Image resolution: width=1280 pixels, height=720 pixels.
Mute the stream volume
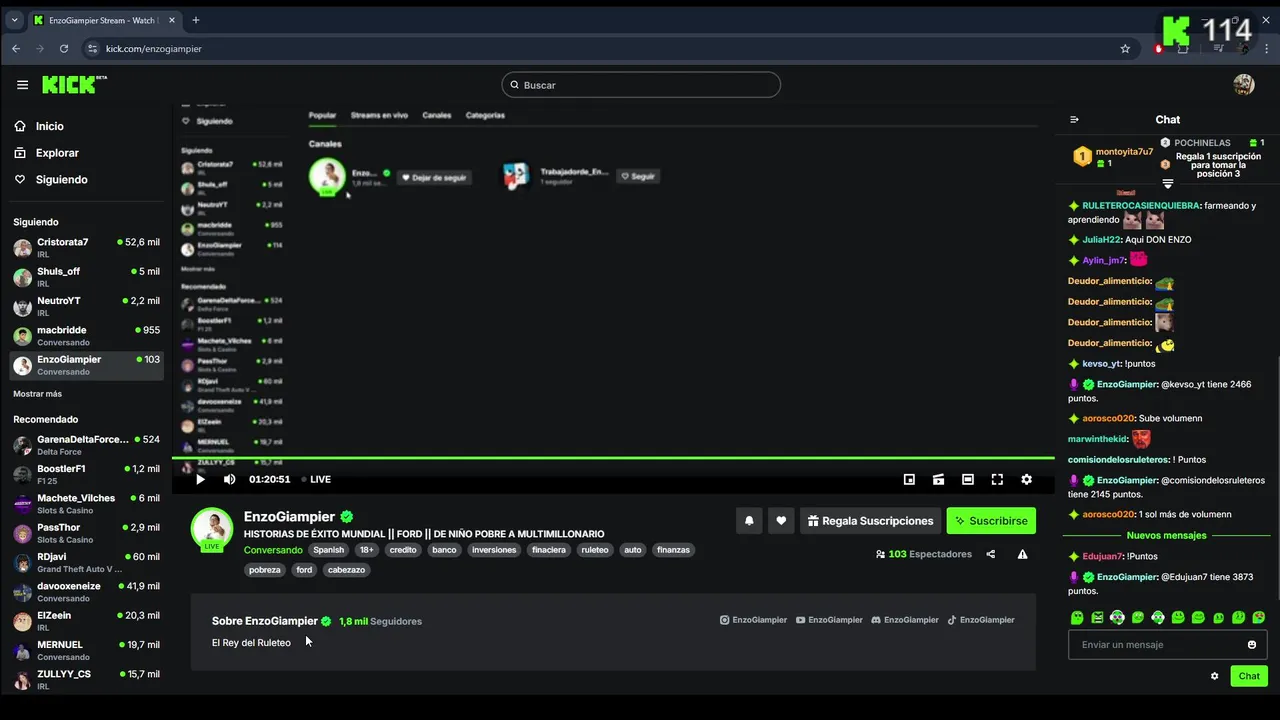tap(229, 479)
